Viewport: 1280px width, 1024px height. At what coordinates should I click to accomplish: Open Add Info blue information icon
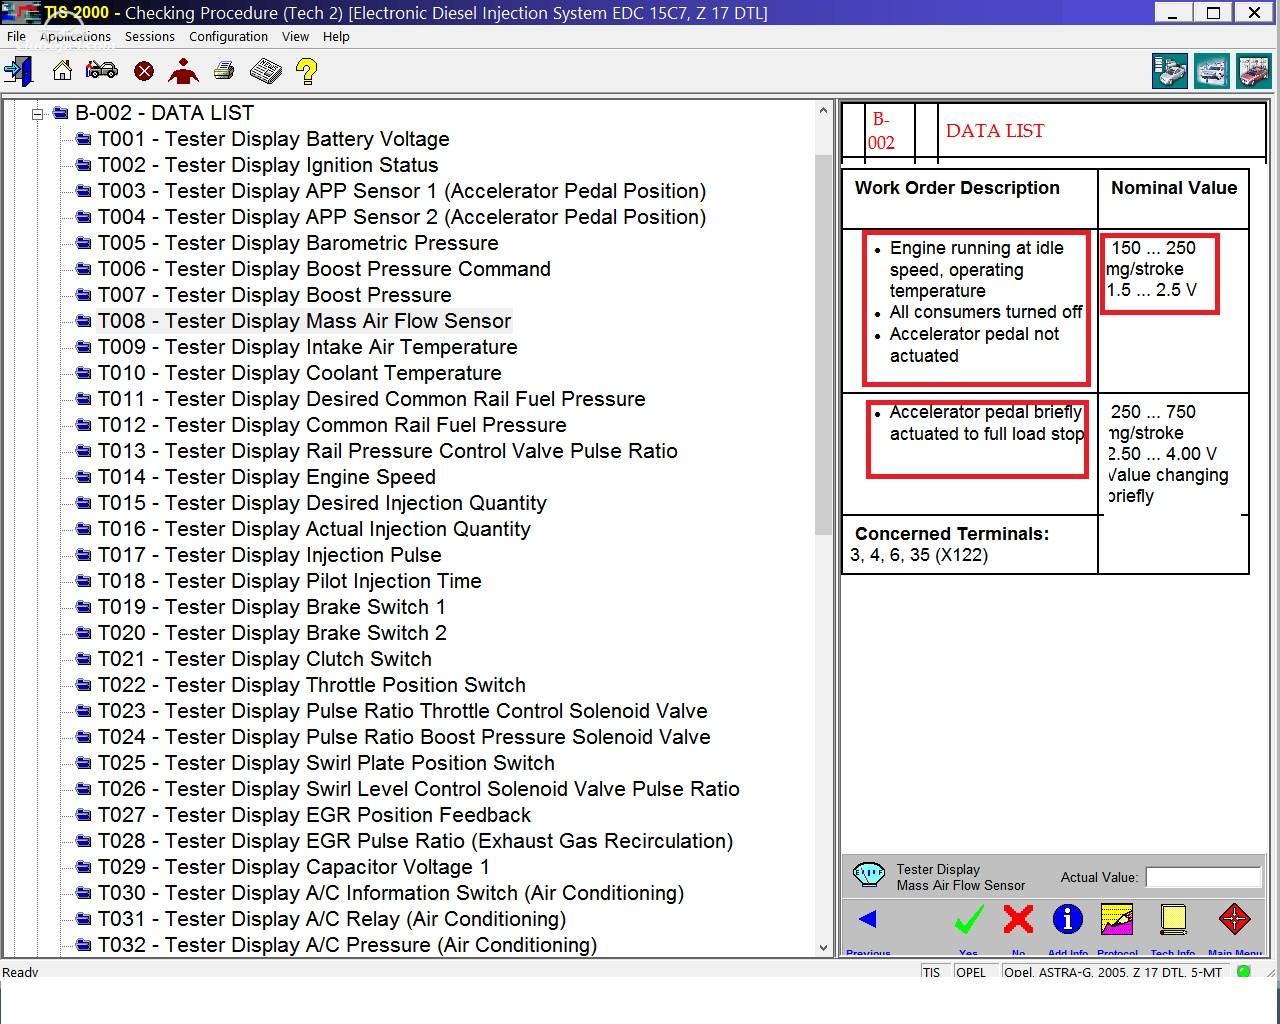[1067, 919]
